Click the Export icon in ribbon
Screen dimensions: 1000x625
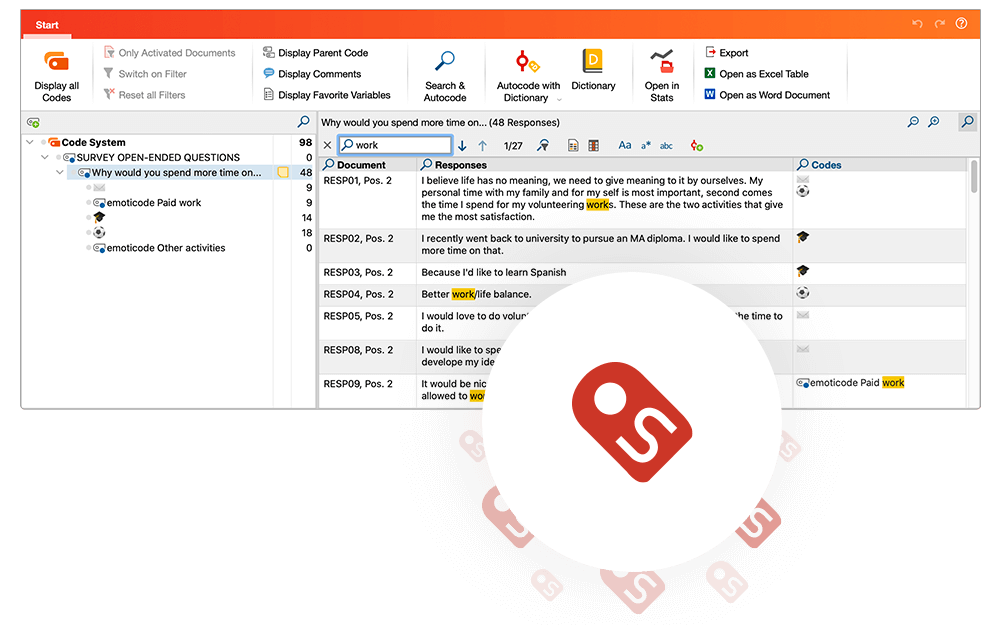tap(710, 52)
